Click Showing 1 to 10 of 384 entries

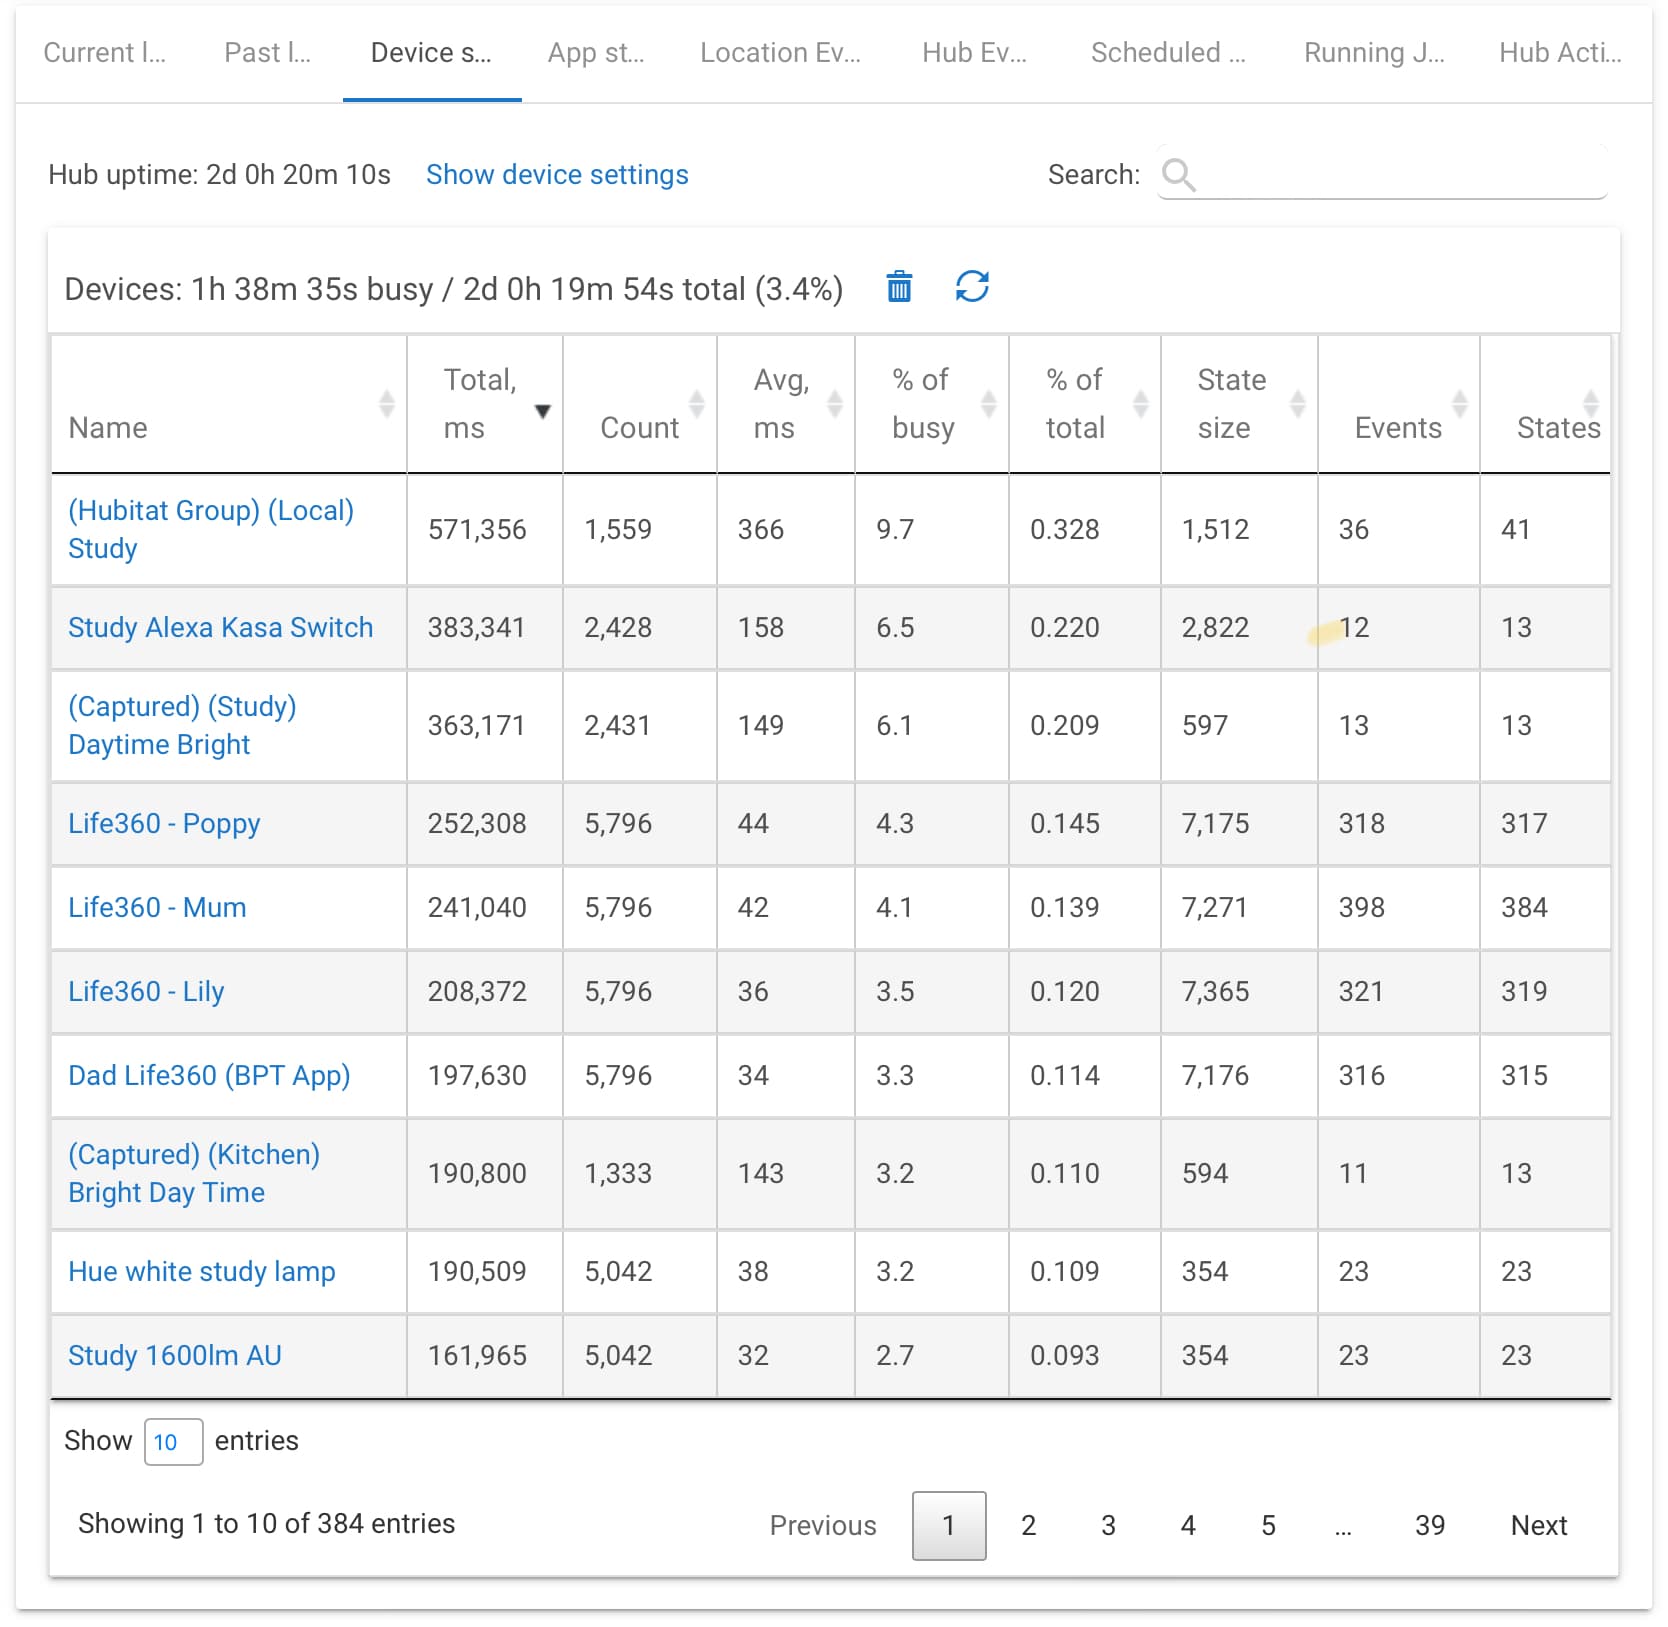click(266, 1524)
